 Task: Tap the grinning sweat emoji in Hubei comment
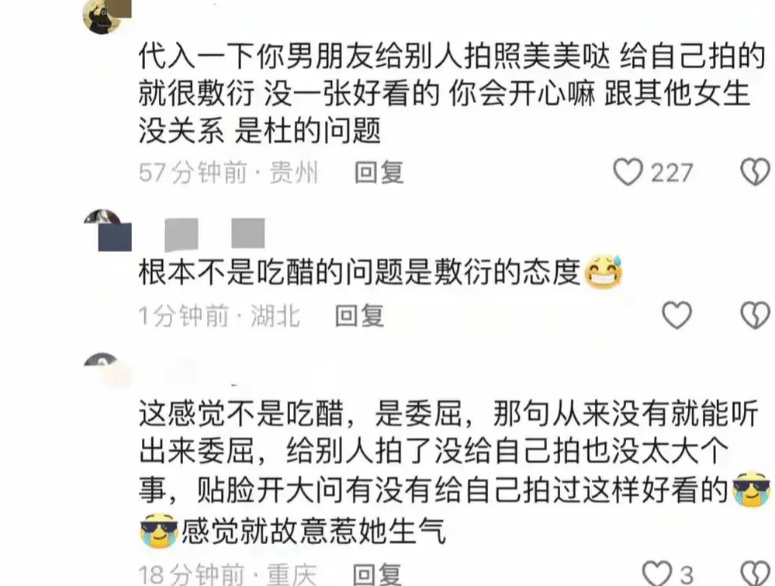click(x=603, y=272)
